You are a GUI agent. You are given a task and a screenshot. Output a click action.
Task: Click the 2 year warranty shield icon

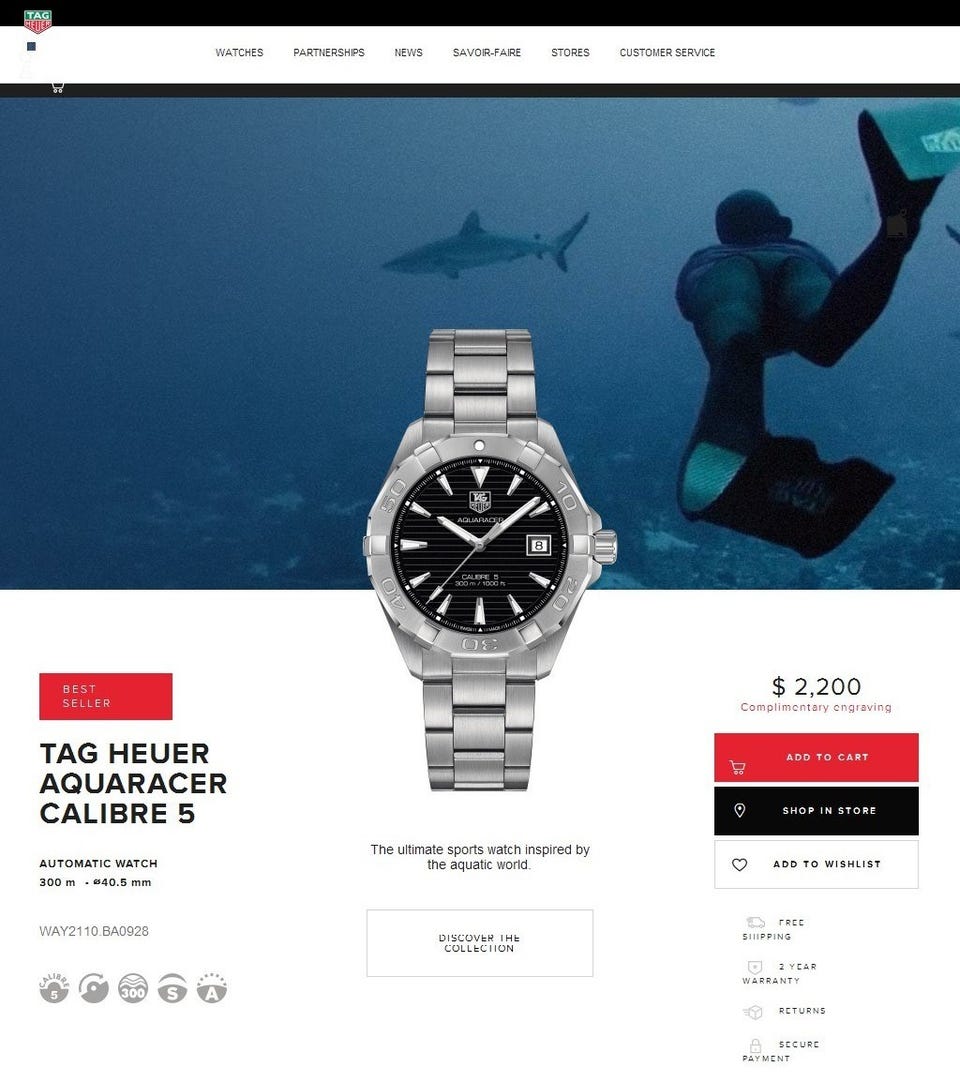pyautogui.click(x=755, y=967)
